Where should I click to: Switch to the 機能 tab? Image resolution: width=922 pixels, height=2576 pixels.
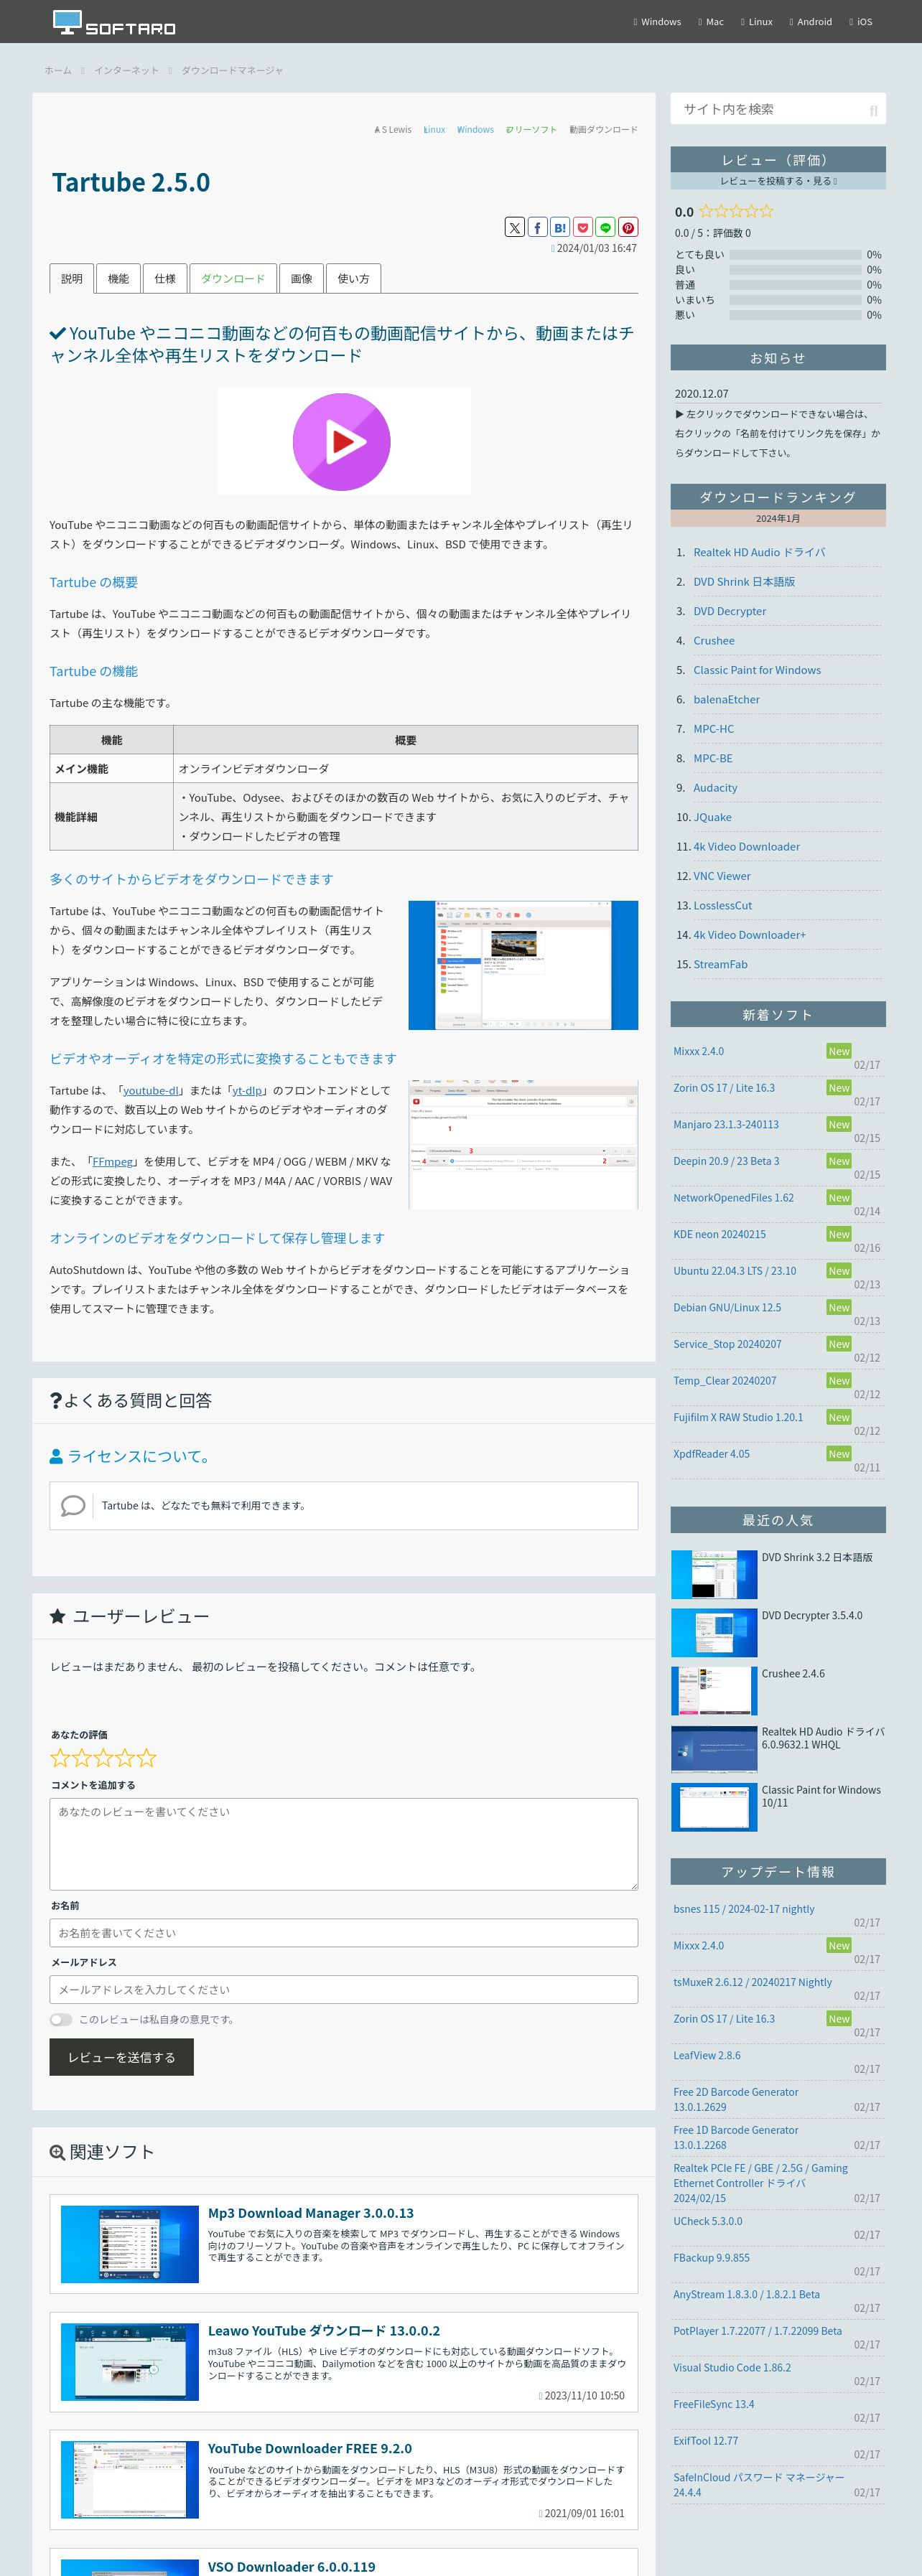coord(118,278)
